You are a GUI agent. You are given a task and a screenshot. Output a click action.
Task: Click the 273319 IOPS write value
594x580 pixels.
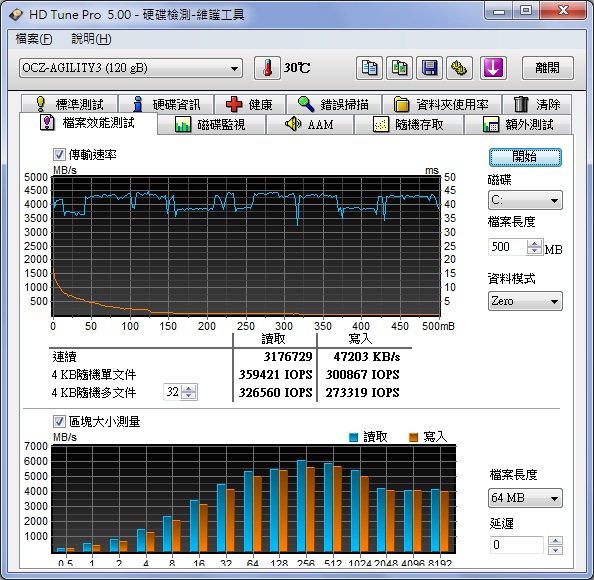click(363, 392)
